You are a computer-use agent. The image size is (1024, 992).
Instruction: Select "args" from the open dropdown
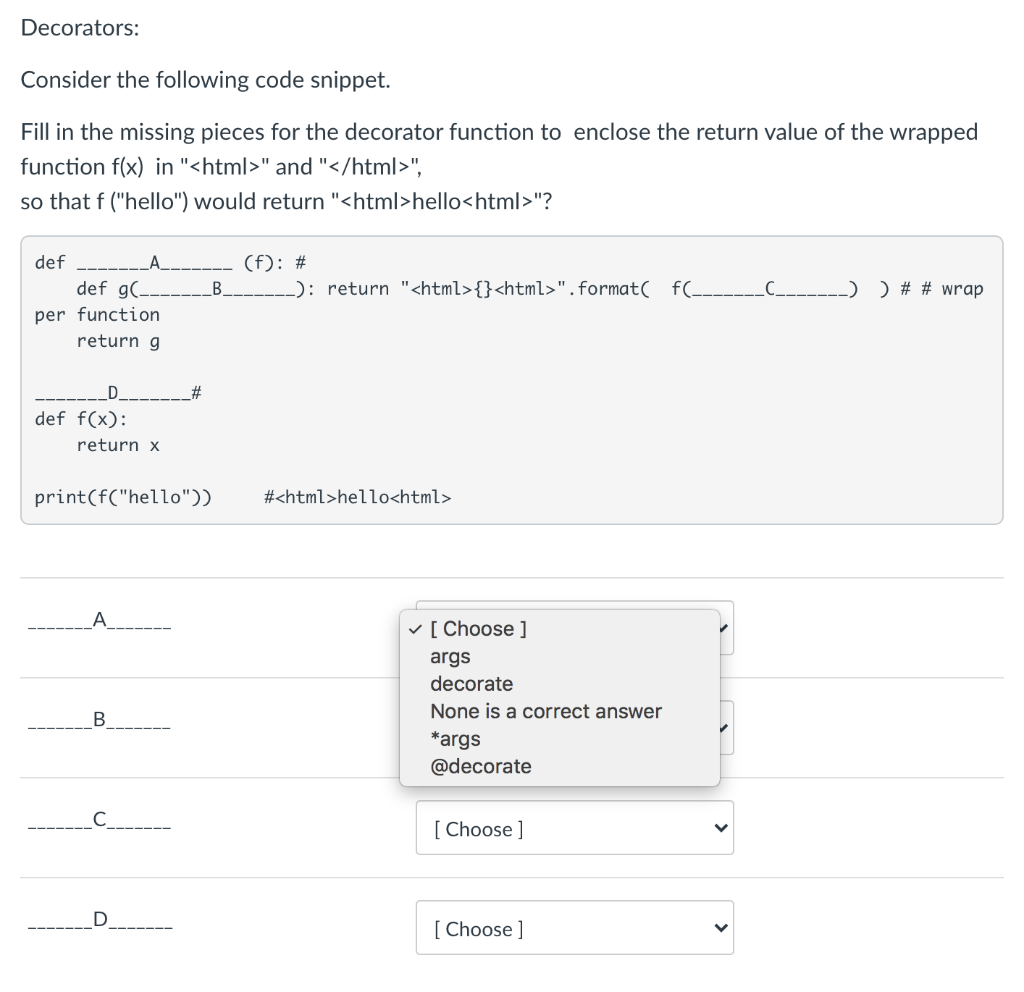pos(450,656)
